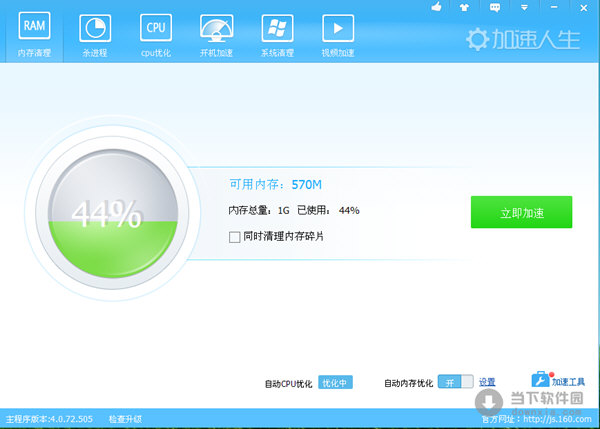Click the thumbs-up like icon
The height and width of the screenshot is (429, 600).
tap(436, 7)
